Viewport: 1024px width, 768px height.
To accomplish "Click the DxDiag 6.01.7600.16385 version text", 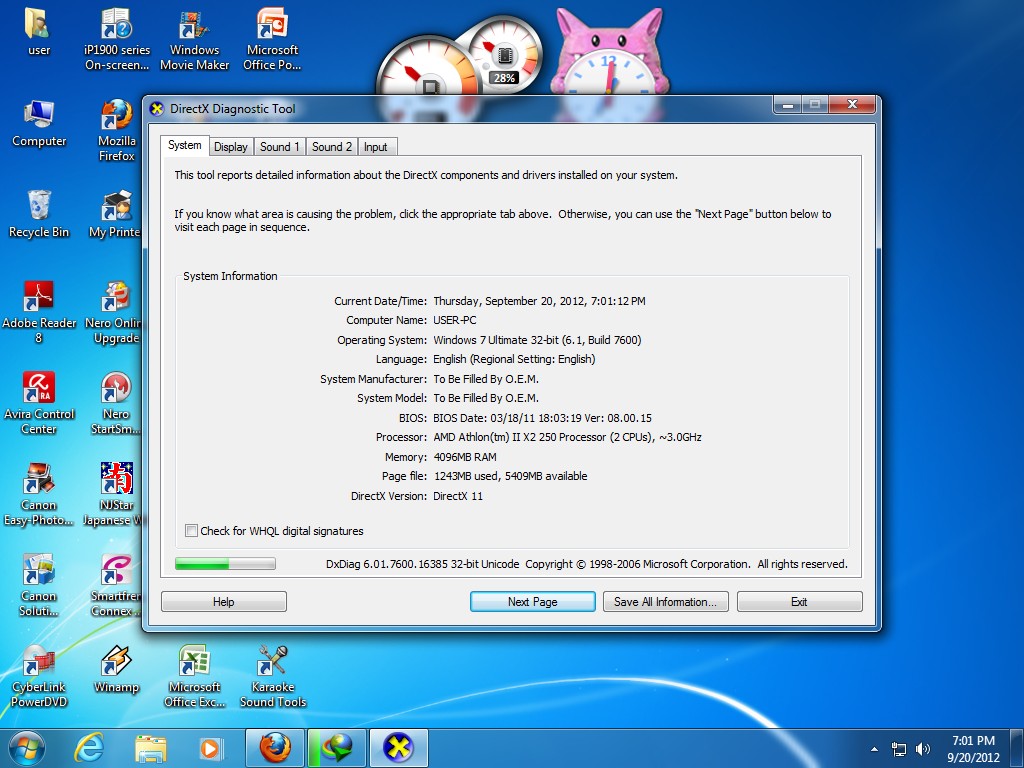I will click(x=423, y=564).
